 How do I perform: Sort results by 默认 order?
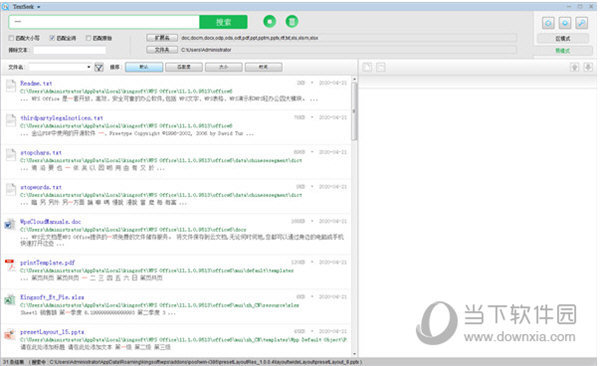point(144,67)
